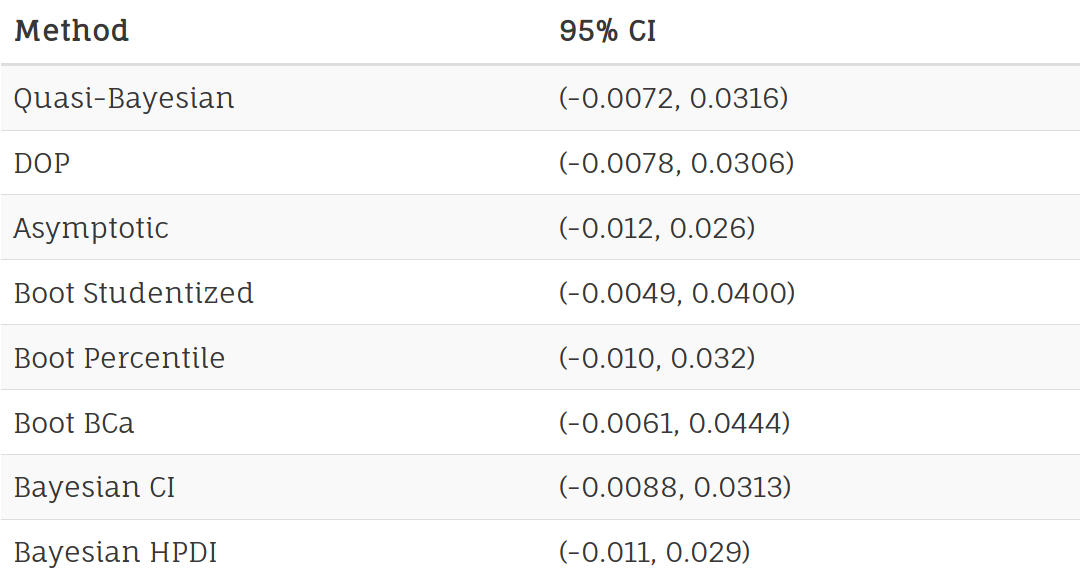Click the Boot Studentized method cell
Image resolution: width=1080 pixels, height=580 pixels.
[x=134, y=293]
